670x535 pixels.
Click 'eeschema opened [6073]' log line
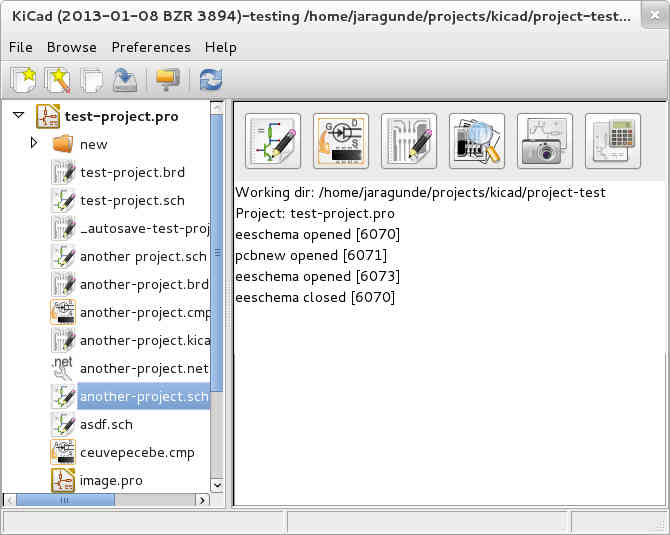click(x=317, y=276)
